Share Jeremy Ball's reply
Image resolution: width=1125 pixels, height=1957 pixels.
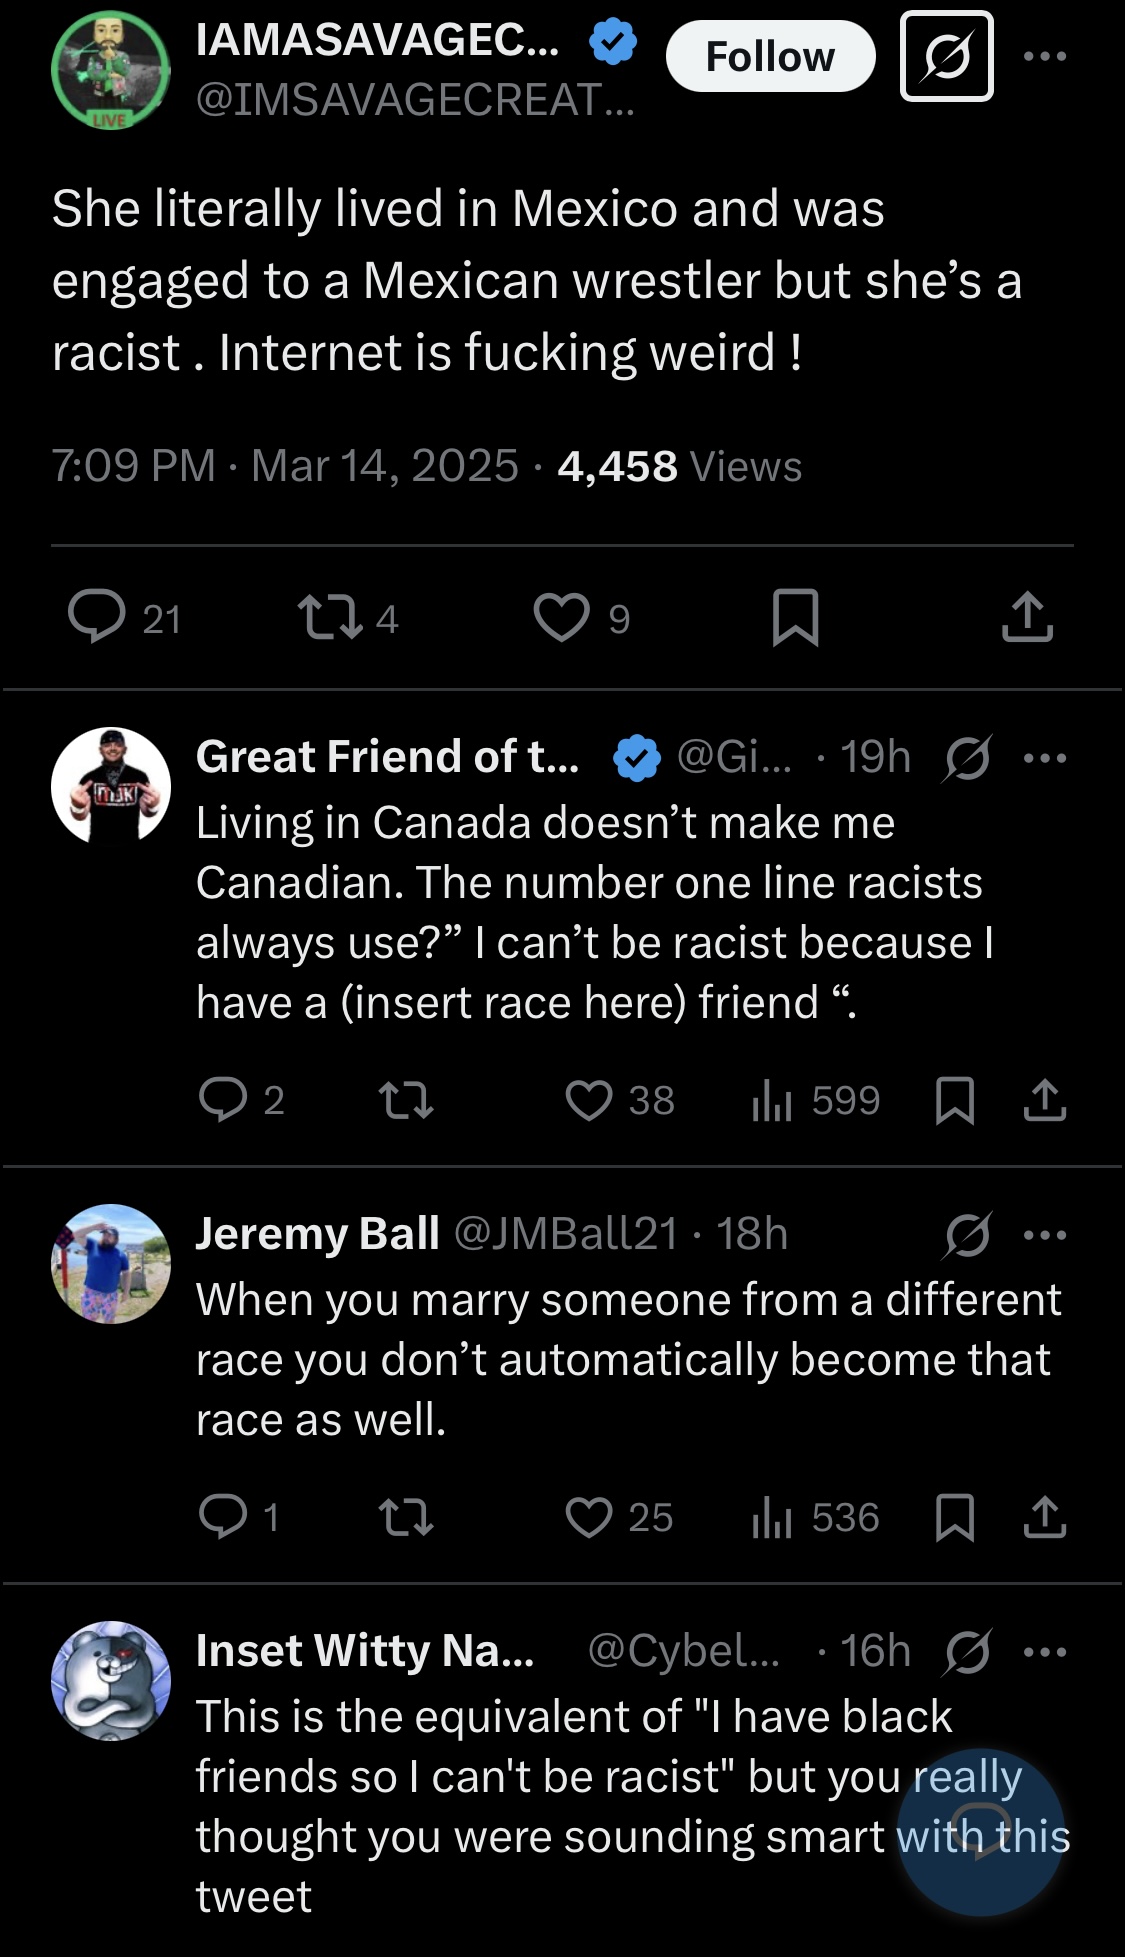(x=1045, y=1517)
